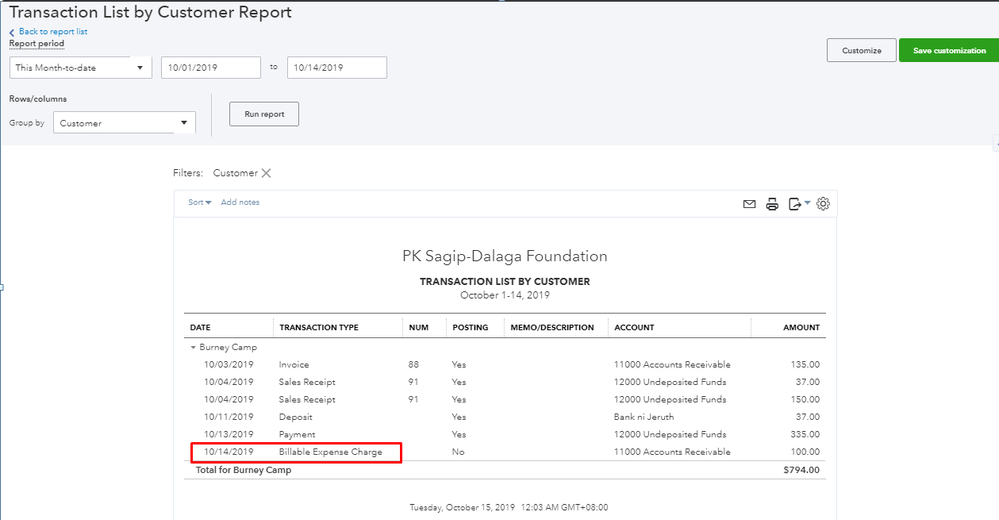Open the Group by Customer dropdown
The height and width of the screenshot is (520, 999).
pyautogui.click(x=124, y=124)
